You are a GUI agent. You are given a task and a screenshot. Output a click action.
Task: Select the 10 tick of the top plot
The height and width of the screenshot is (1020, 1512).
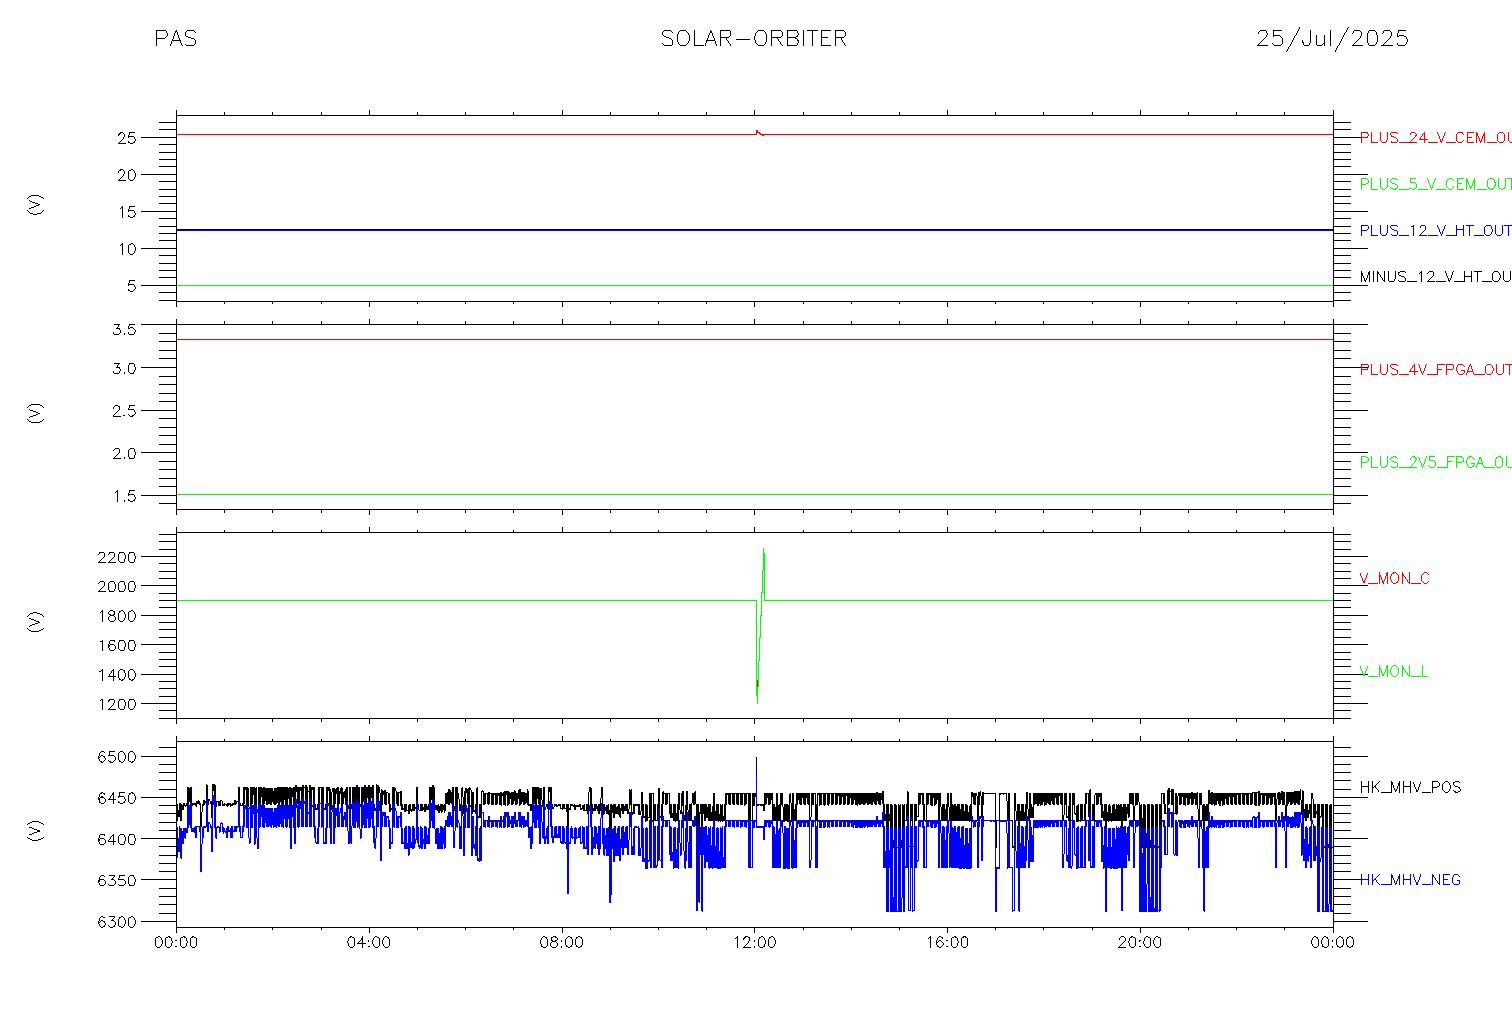(x=127, y=249)
